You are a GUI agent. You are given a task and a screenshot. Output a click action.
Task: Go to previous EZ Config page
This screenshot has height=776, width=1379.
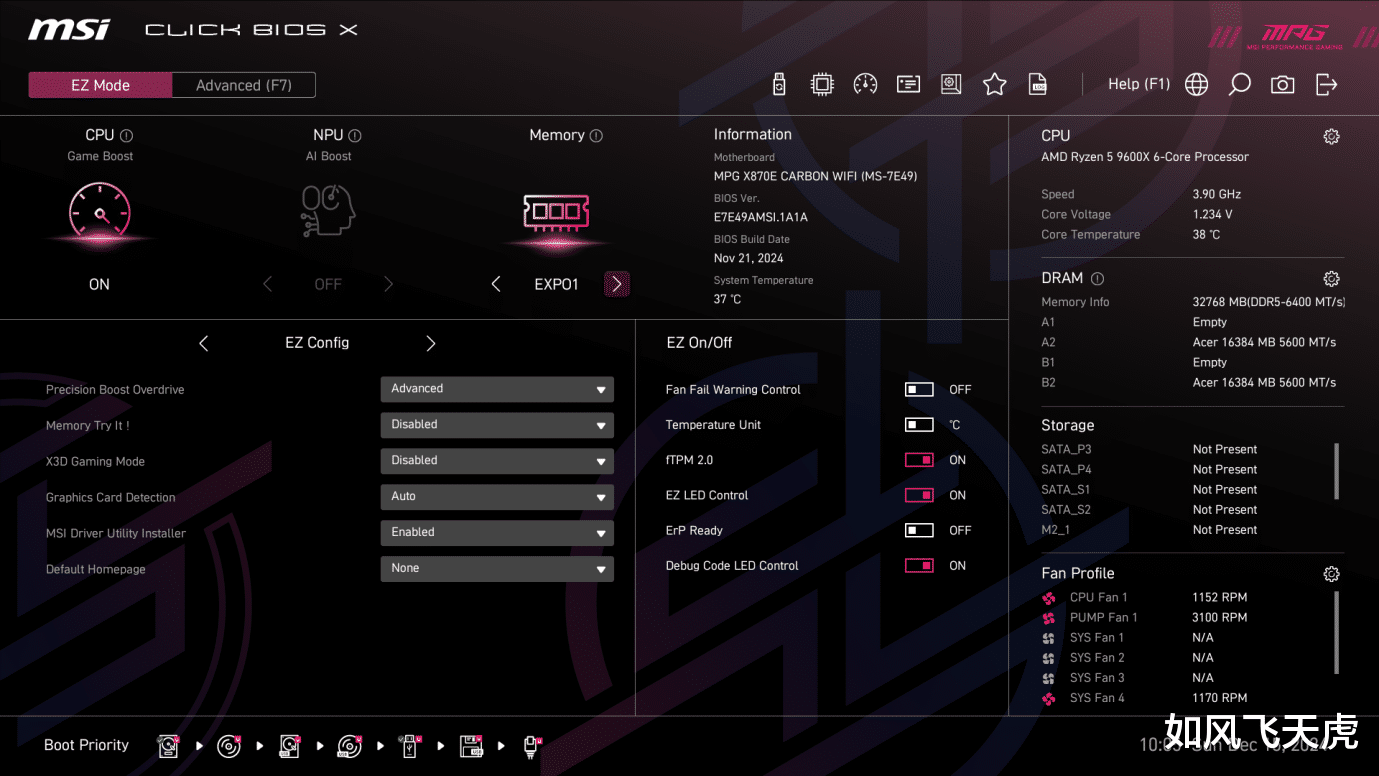[204, 344]
